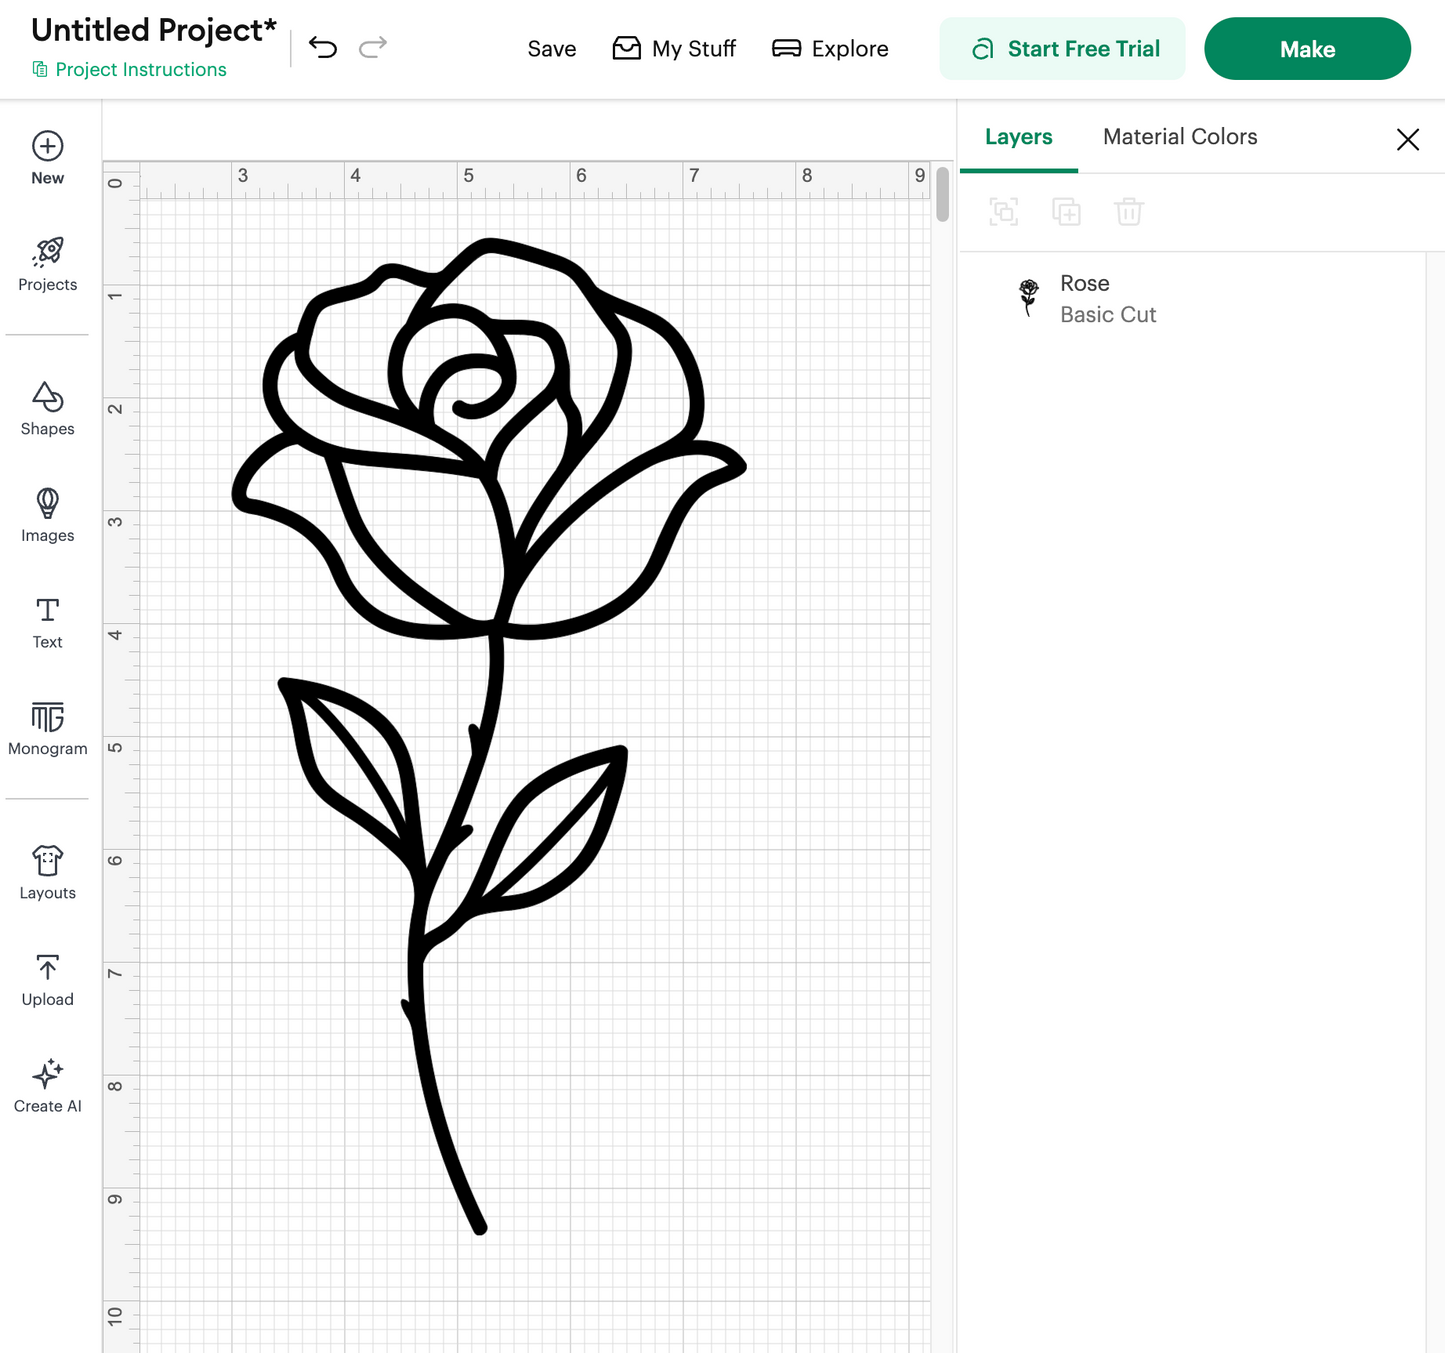The height and width of the screenshot is (1353, 1445).
Task: Close the Layers panel
Action: pyautogui.click(x=1408, y=139)
